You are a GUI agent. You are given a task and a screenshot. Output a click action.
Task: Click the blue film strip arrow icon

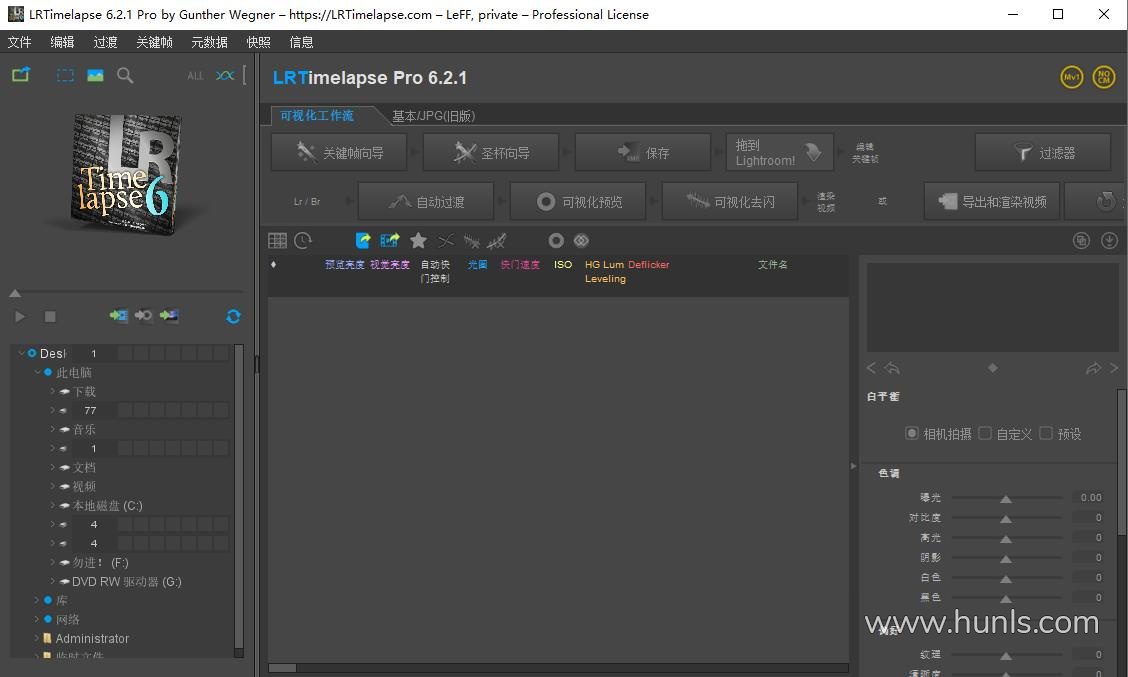click(x=390, y=240)
